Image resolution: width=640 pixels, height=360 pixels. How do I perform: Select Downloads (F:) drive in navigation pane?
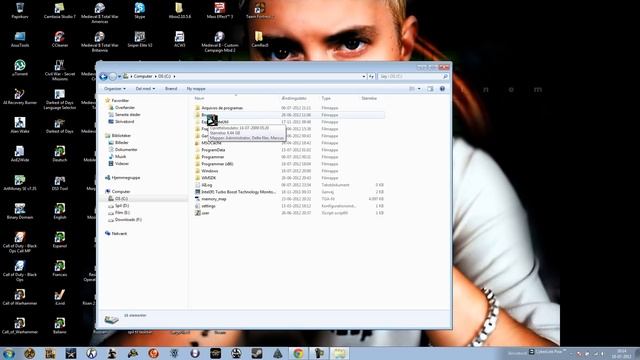pos(128,220)
